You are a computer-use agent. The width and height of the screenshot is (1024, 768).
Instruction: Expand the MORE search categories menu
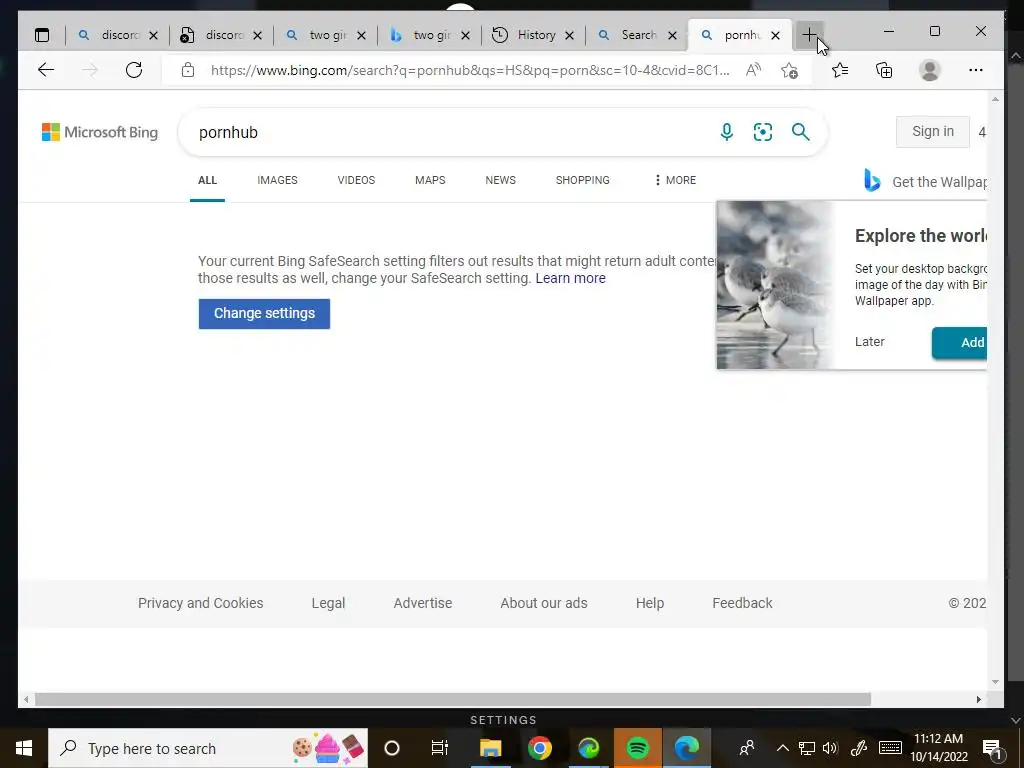coord(675,180)
